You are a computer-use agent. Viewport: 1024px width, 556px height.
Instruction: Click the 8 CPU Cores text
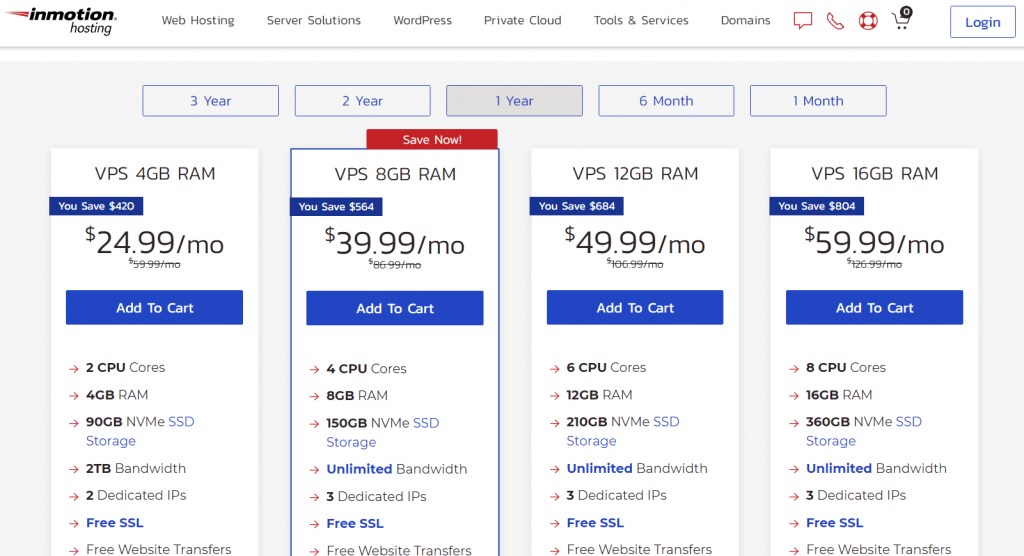tap(846, 367)
